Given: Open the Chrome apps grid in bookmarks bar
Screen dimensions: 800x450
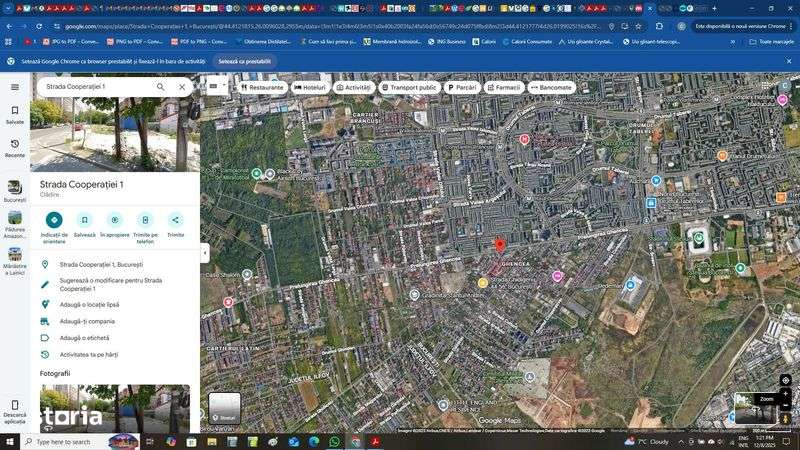Looking at the screenshot, I should [8, 42].
